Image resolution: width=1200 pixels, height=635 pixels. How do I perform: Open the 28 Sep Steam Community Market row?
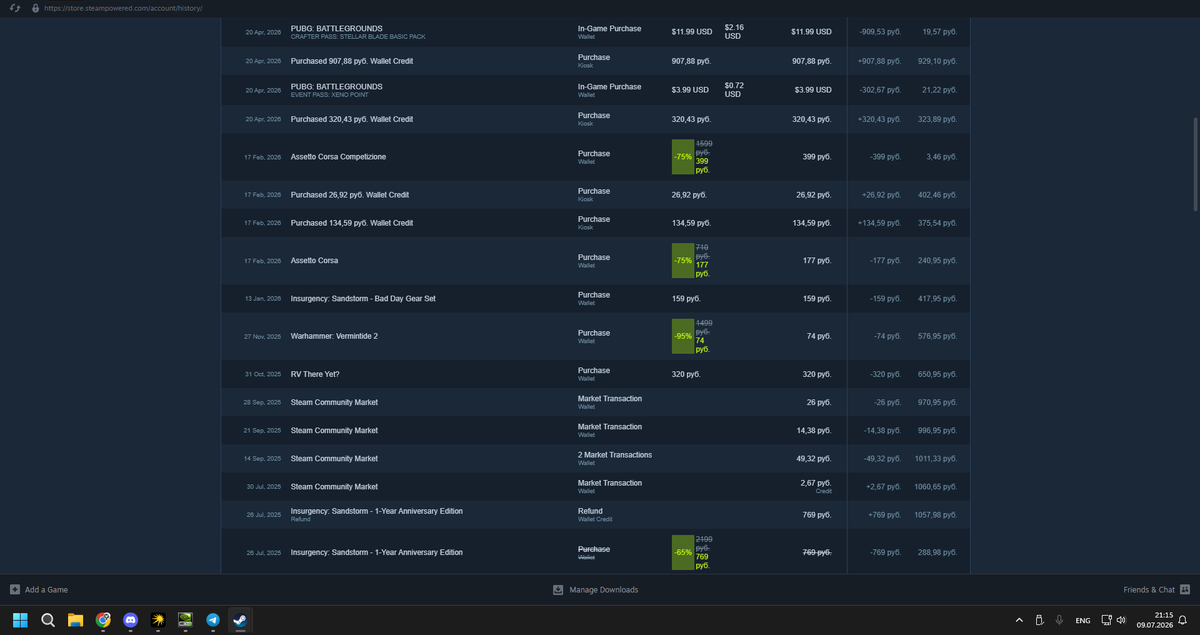click(x=596, y=402)
